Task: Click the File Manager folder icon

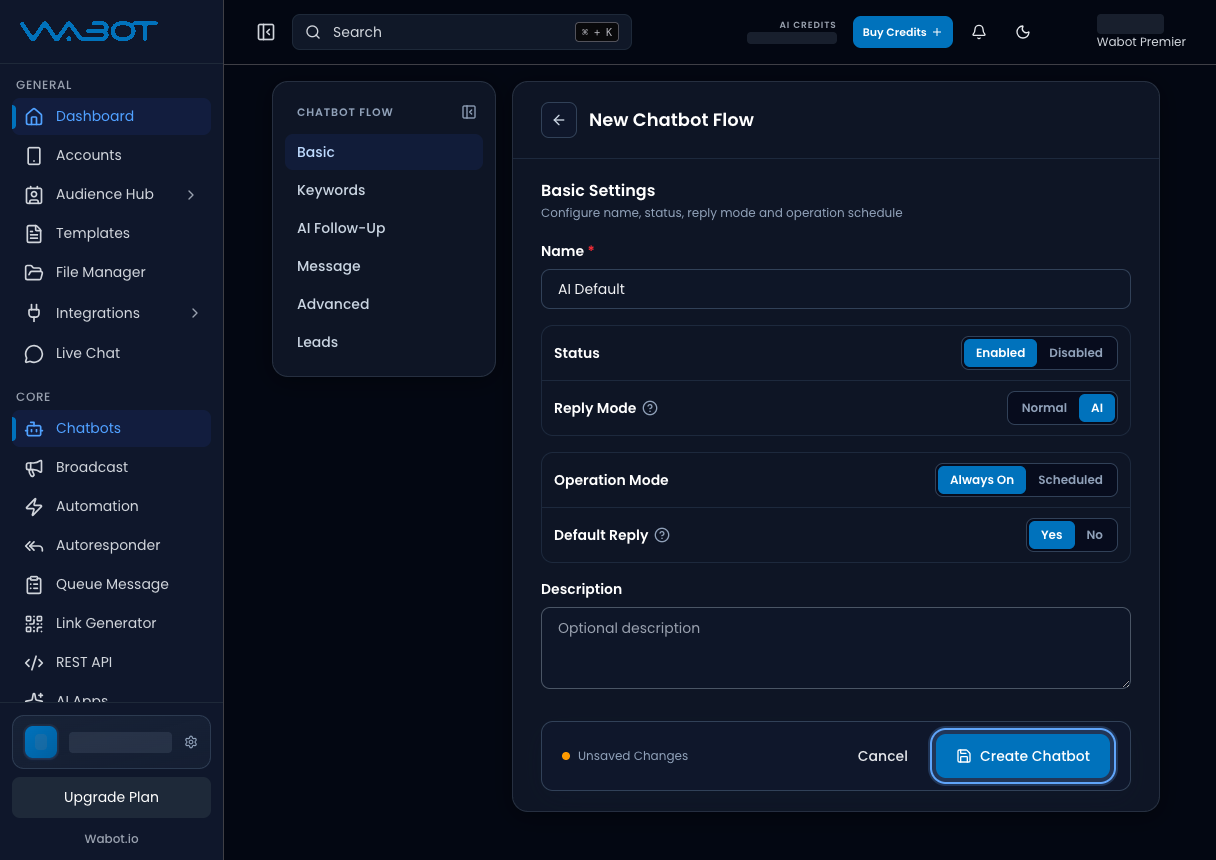Action: [34, 272]
